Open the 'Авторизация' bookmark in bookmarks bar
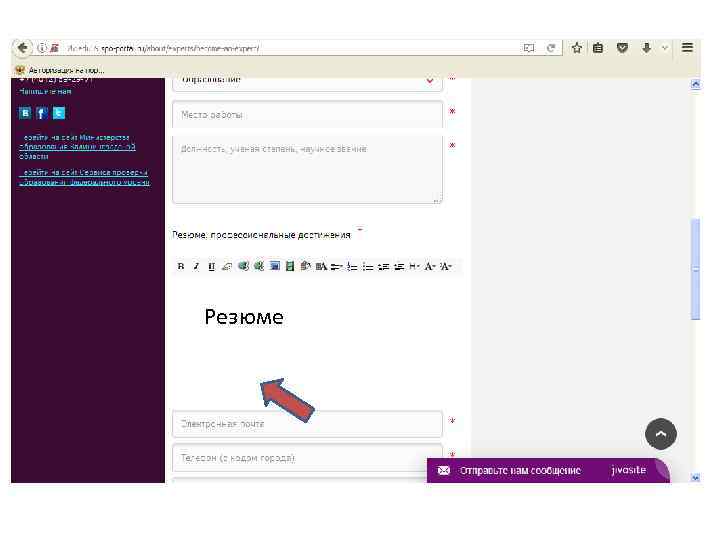720x540 pixels. coord(60,70)
